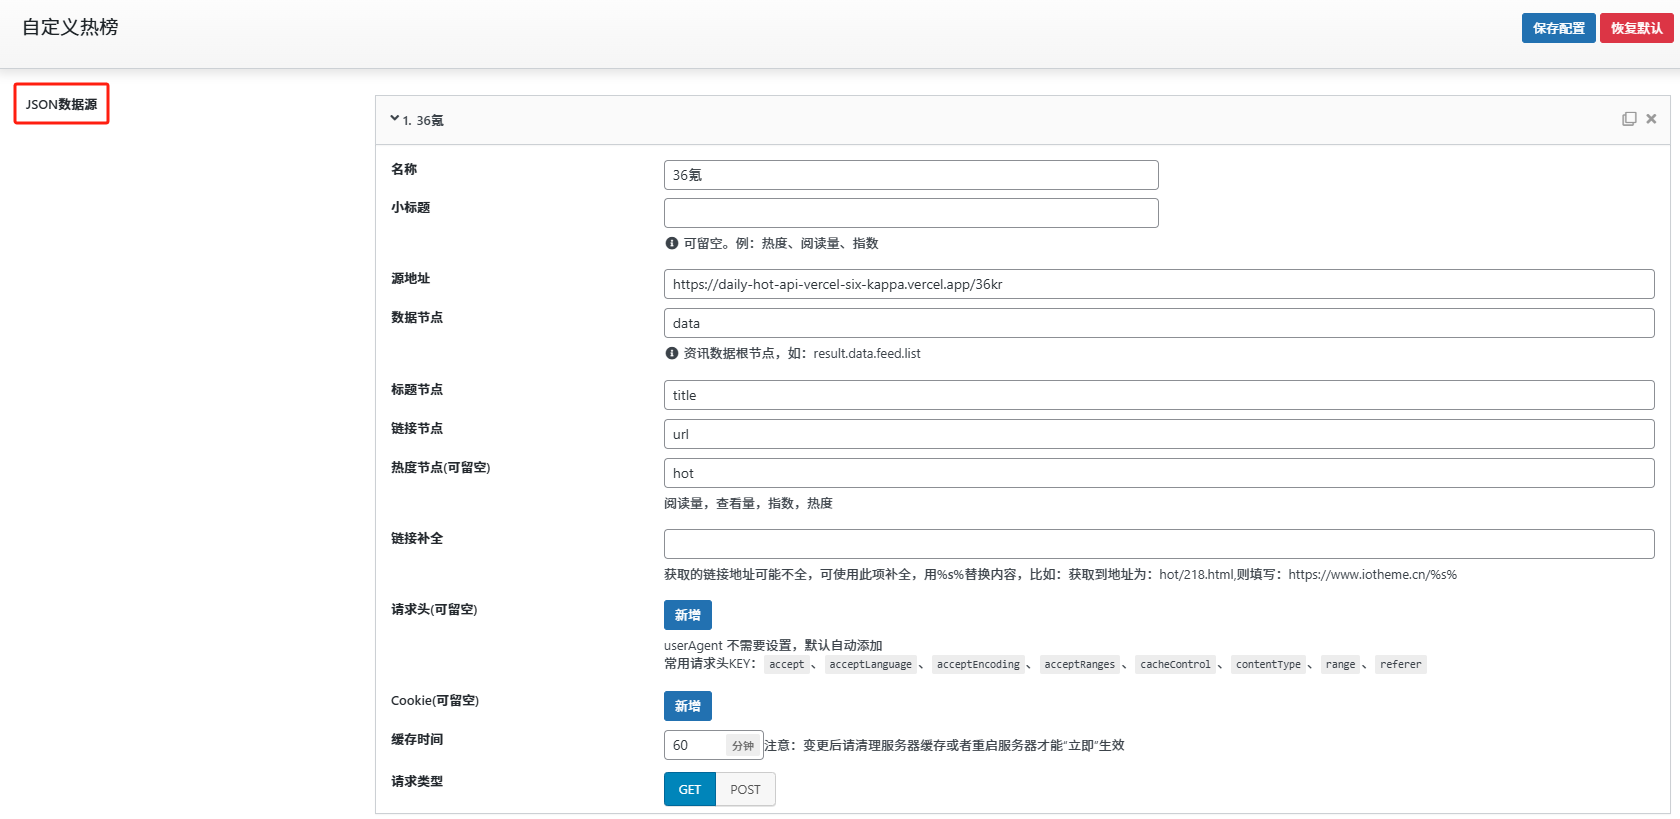Click the 阅读量，查看量，指数，热度 hint text

[748, 503]
